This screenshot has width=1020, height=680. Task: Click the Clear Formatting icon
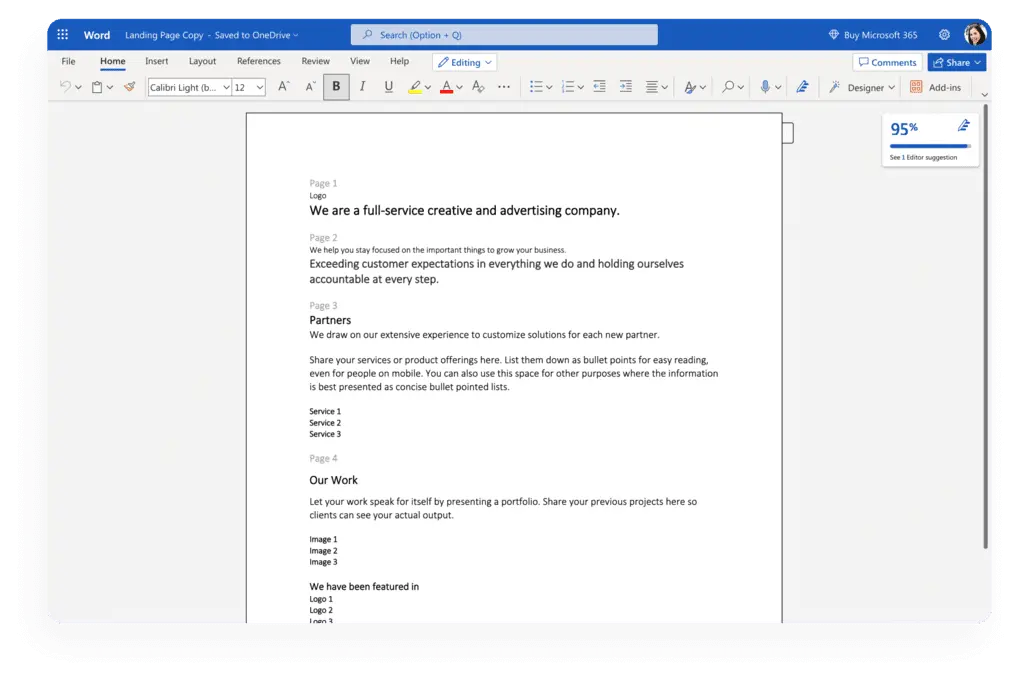[477, 87]
